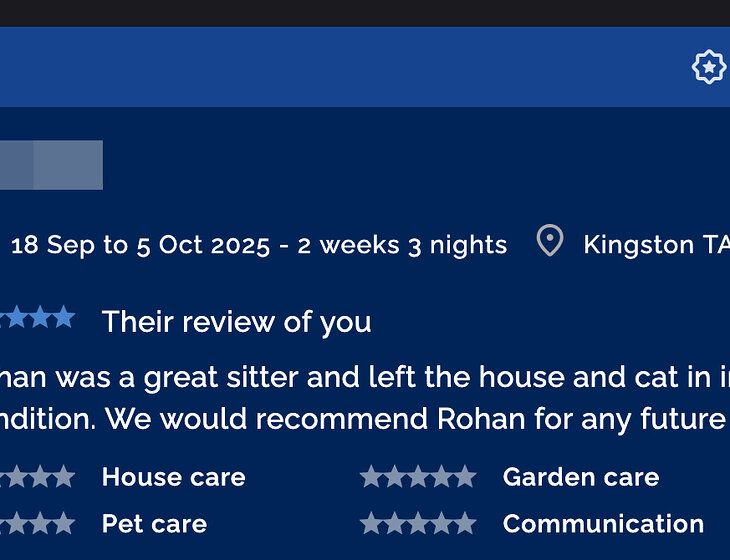Click the '2 weeks 3 nights' duration text
Viewport: 730px width, 560px height.
pyautogui.click(x=402, y=245)
